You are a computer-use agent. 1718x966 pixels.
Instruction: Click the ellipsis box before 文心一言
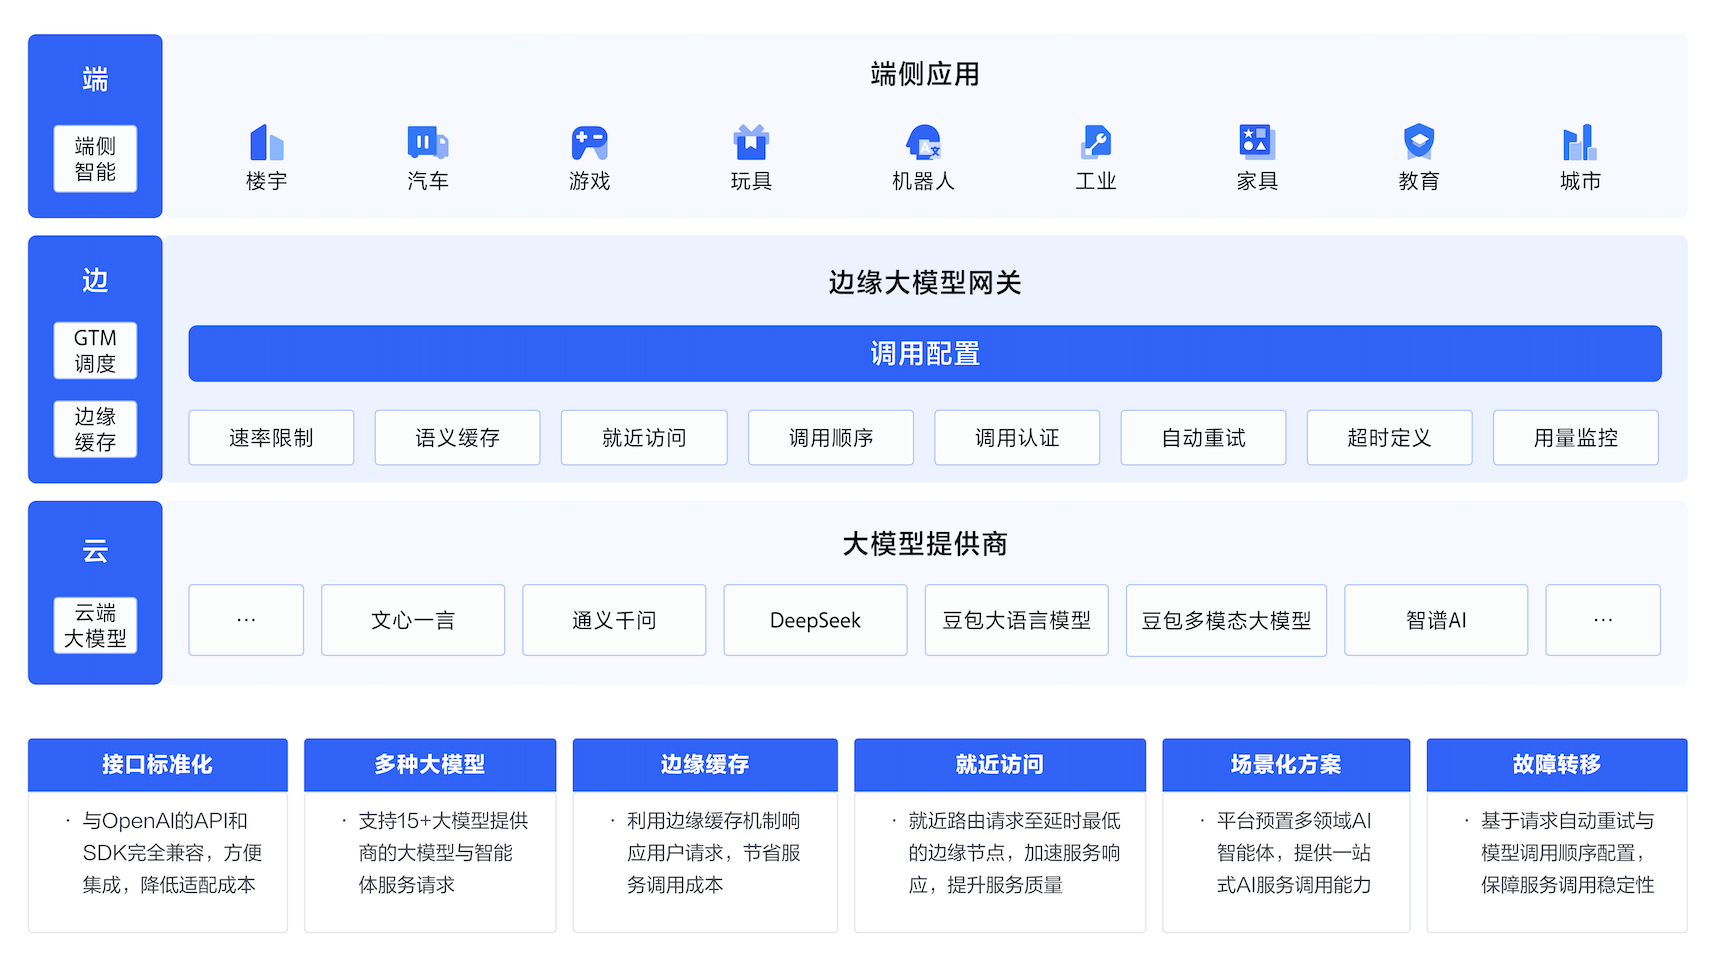[246, 620]
